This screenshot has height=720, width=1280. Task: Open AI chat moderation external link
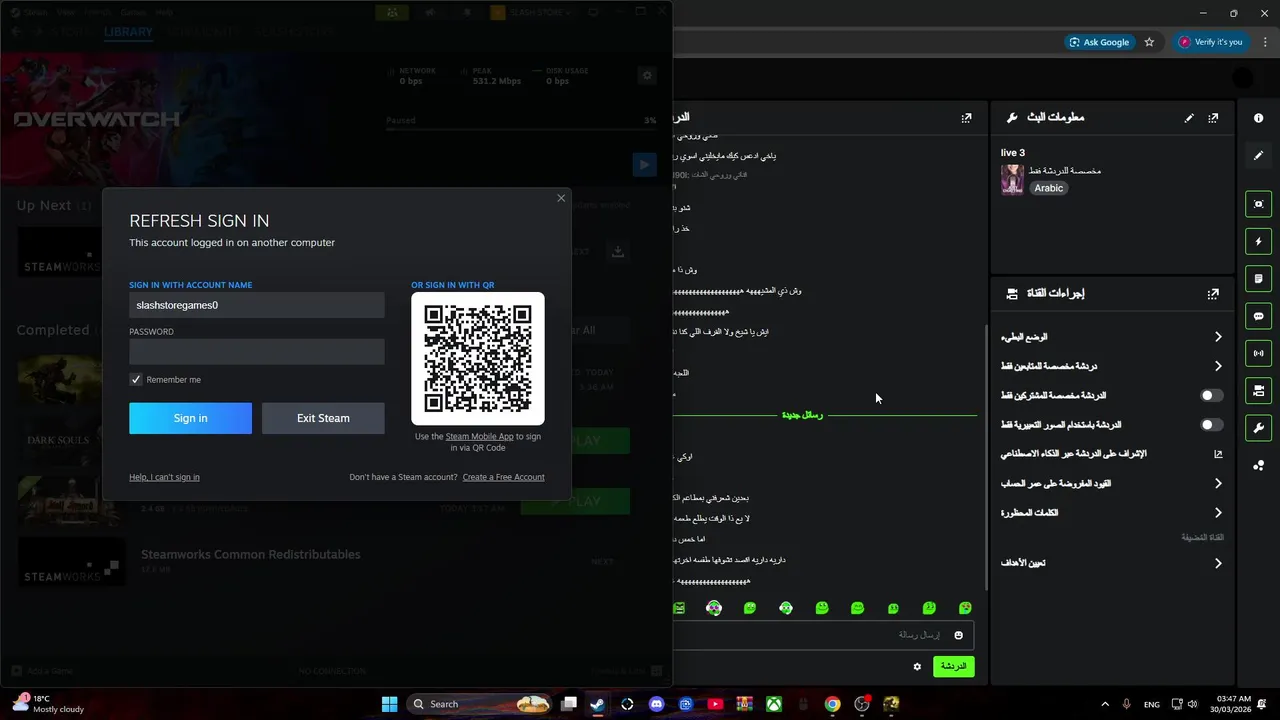click(1218, 454)
